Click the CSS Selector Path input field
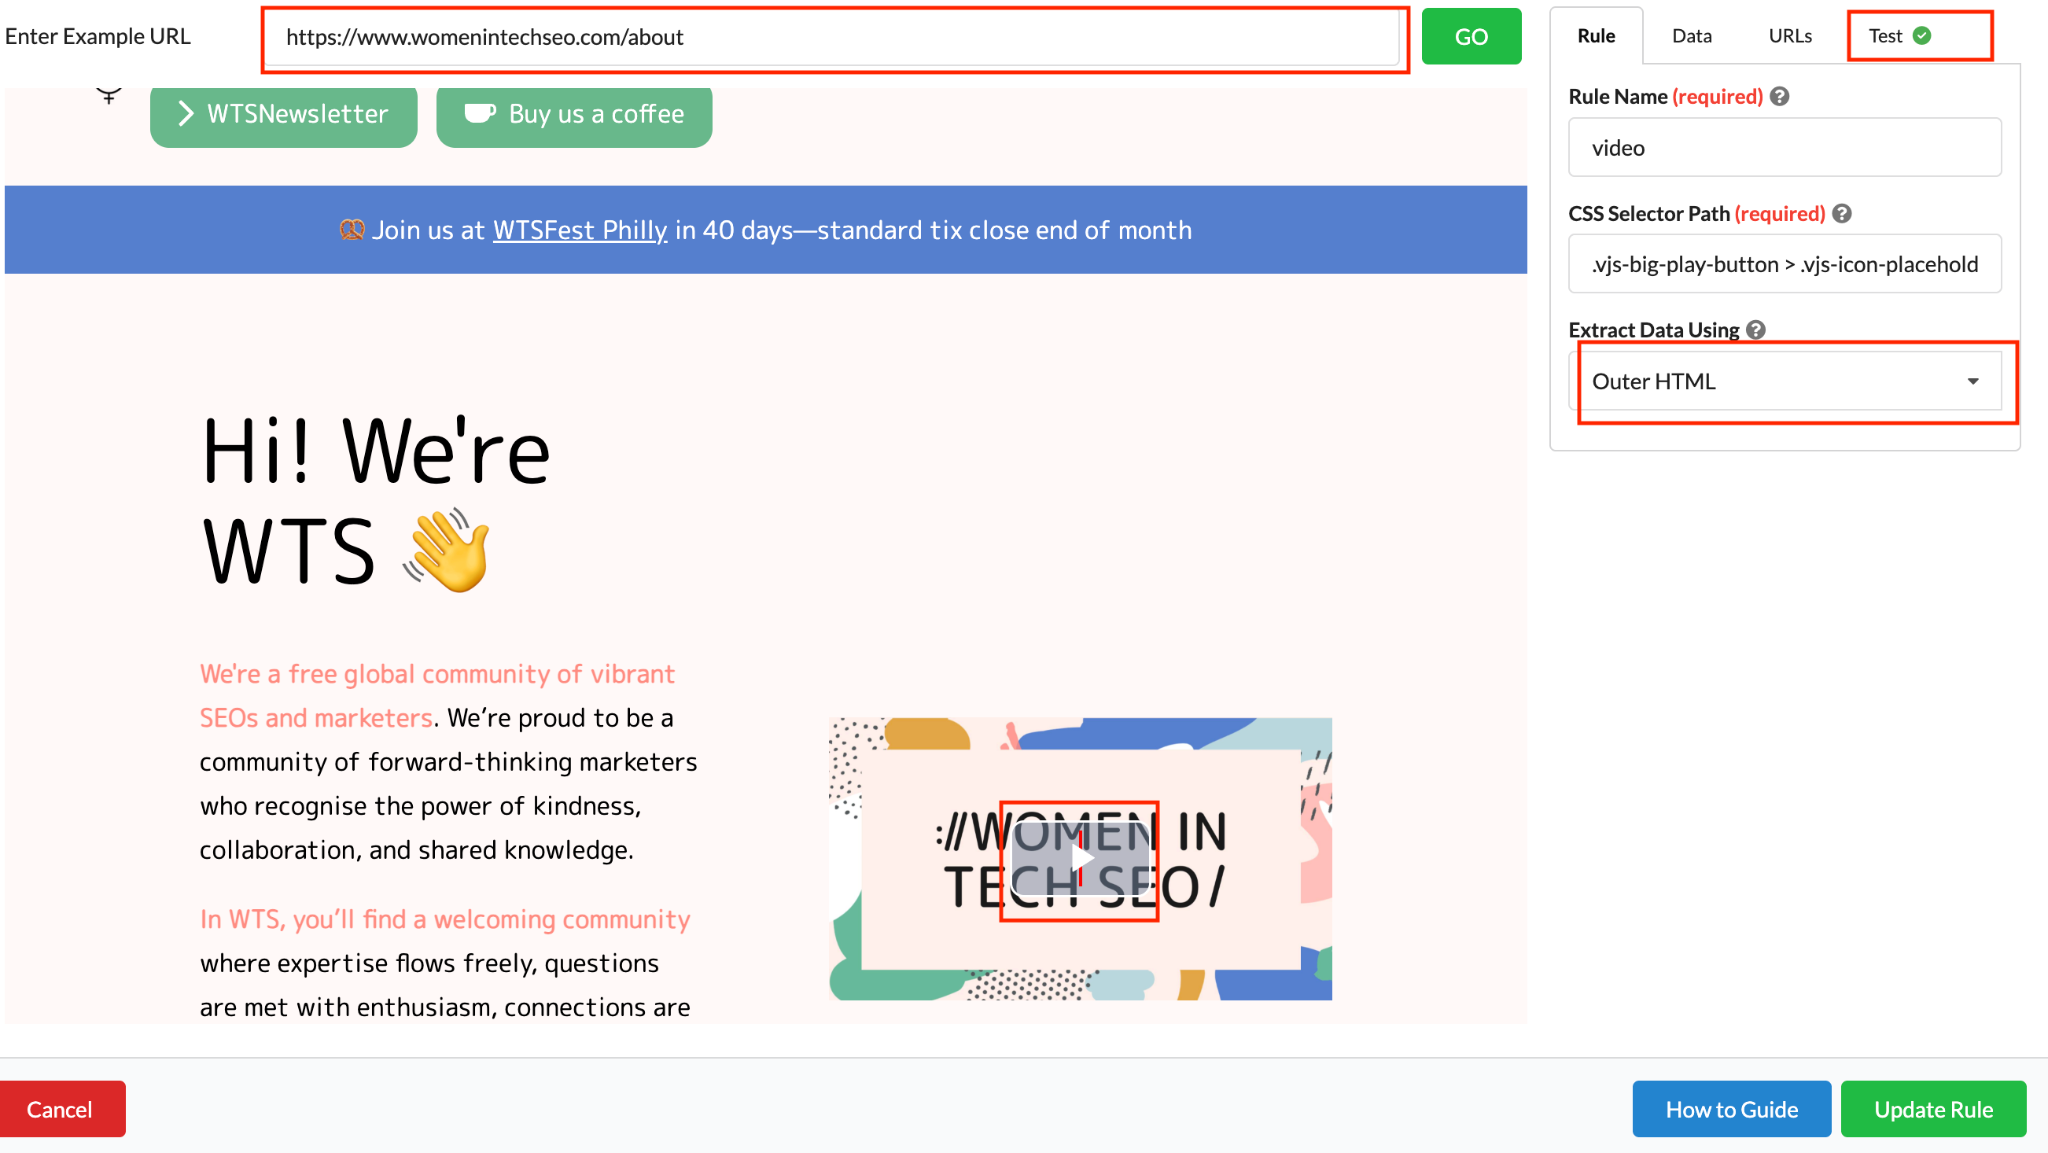2048x1153 pixels. click(x=1785, y=264)
